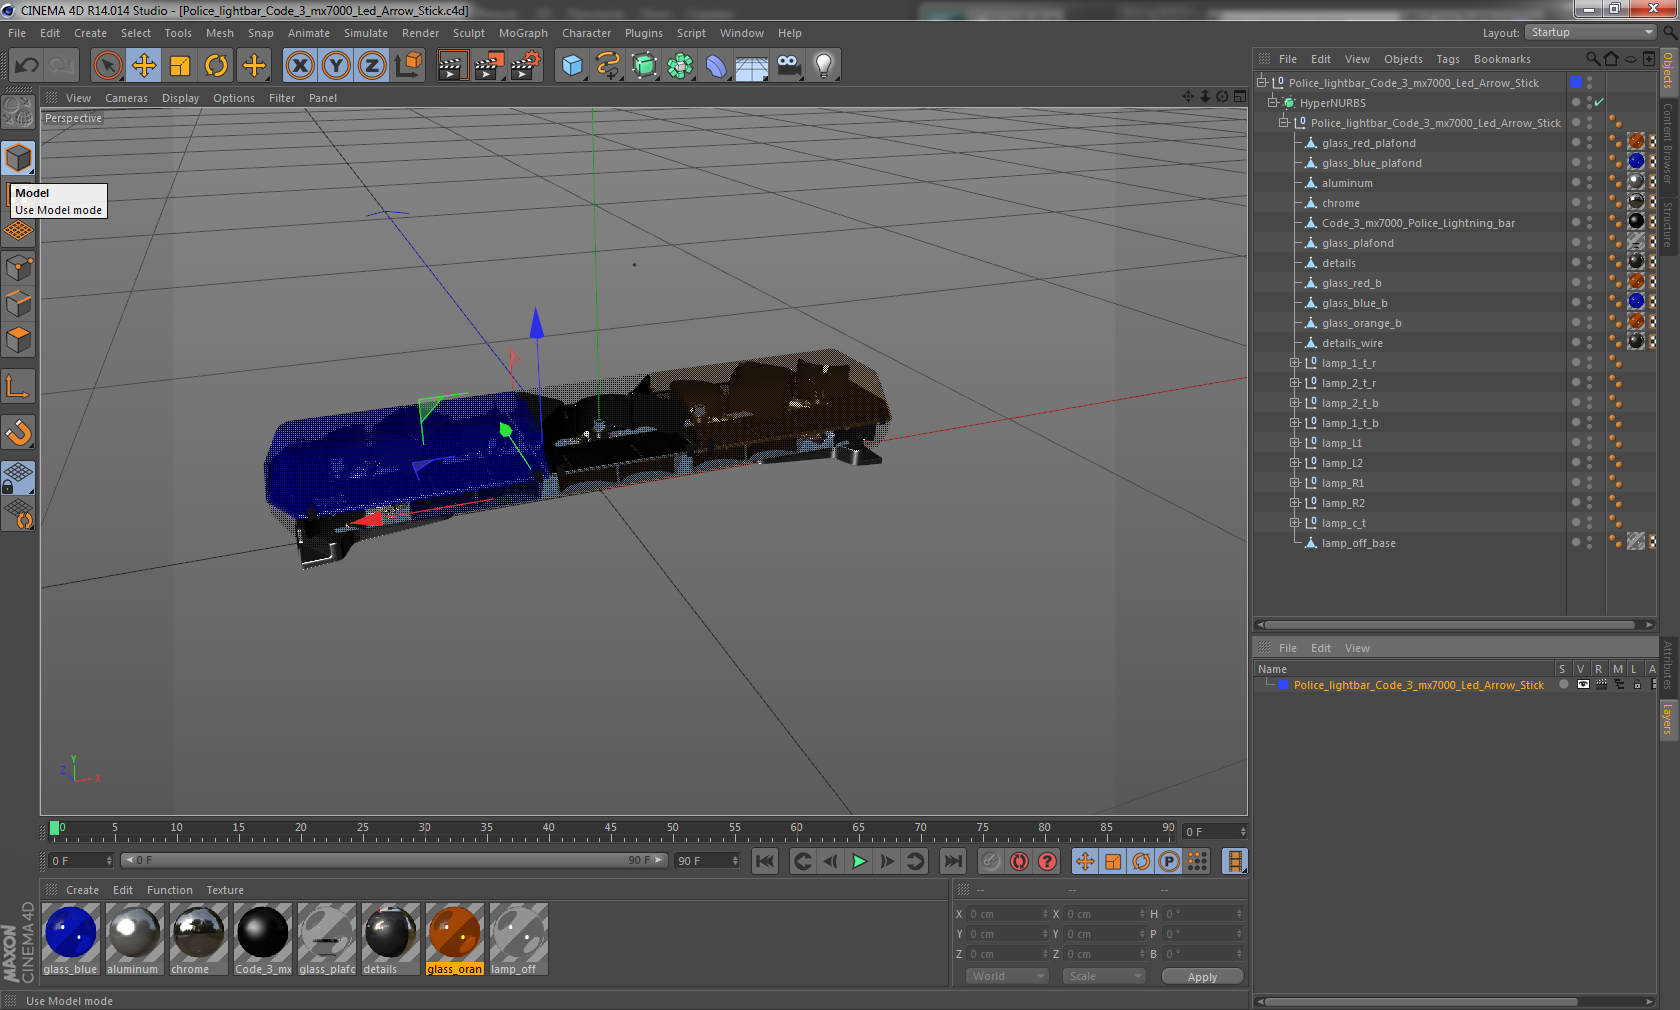Activate the Move tool
1680x1010 pixels.
(144, 66)
